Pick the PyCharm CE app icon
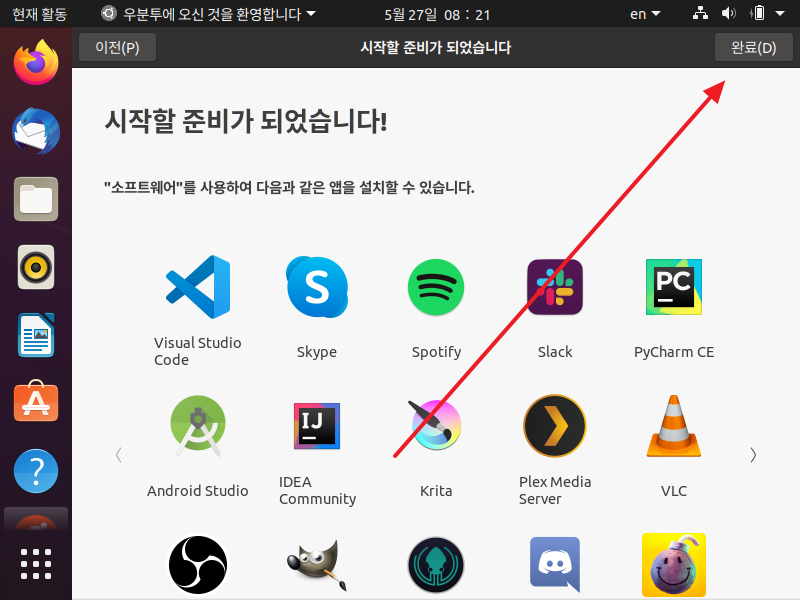Screen dimensions: 800x600 [x=673, y=287]
